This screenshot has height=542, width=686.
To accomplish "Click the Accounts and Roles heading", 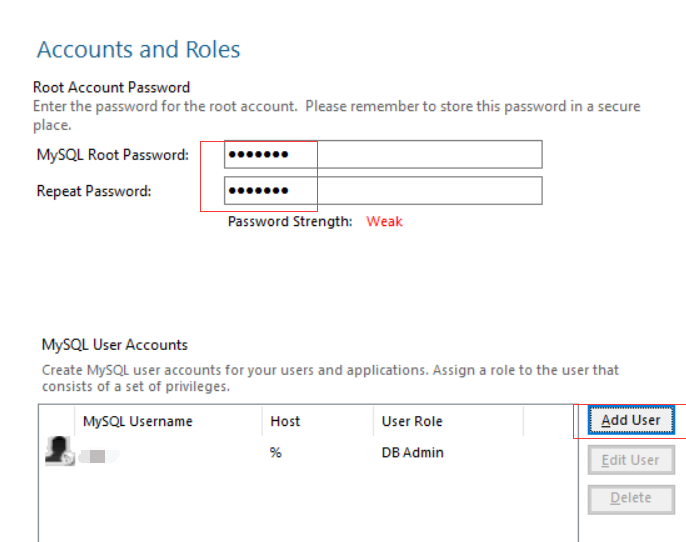I will [x=139, y=49].
